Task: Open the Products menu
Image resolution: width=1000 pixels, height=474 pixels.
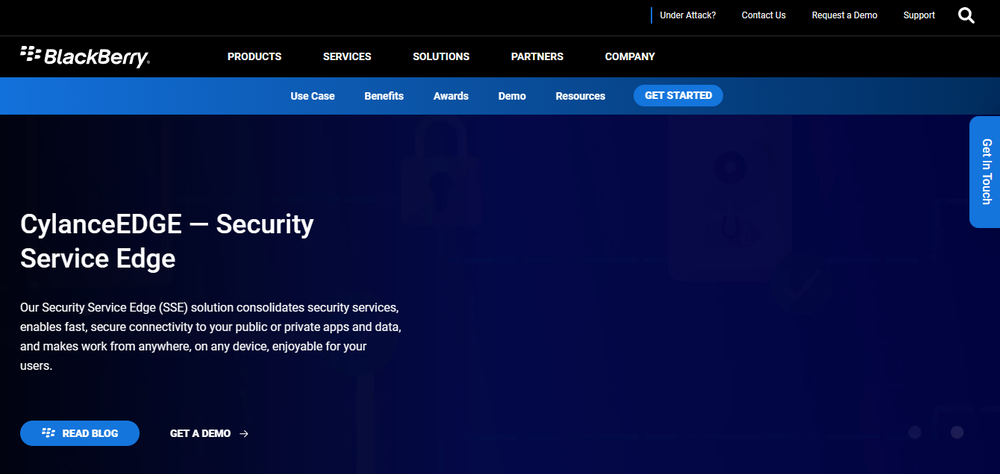Action: (x=254, y=57)
